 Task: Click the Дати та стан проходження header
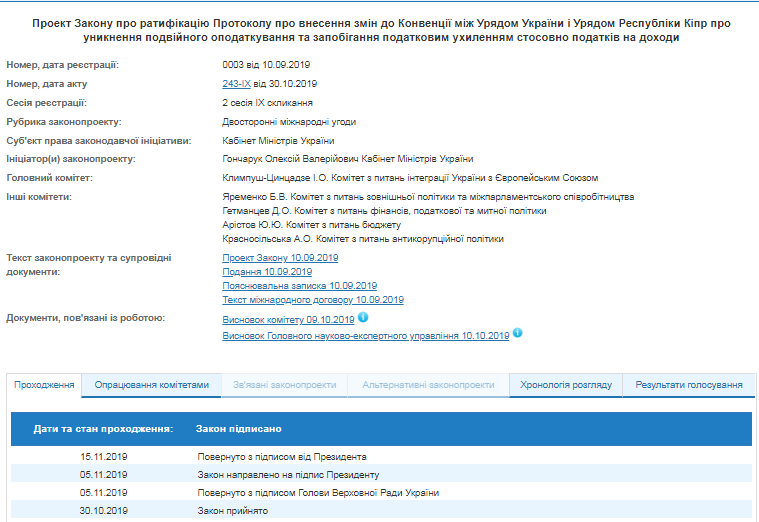pos(103,428)
